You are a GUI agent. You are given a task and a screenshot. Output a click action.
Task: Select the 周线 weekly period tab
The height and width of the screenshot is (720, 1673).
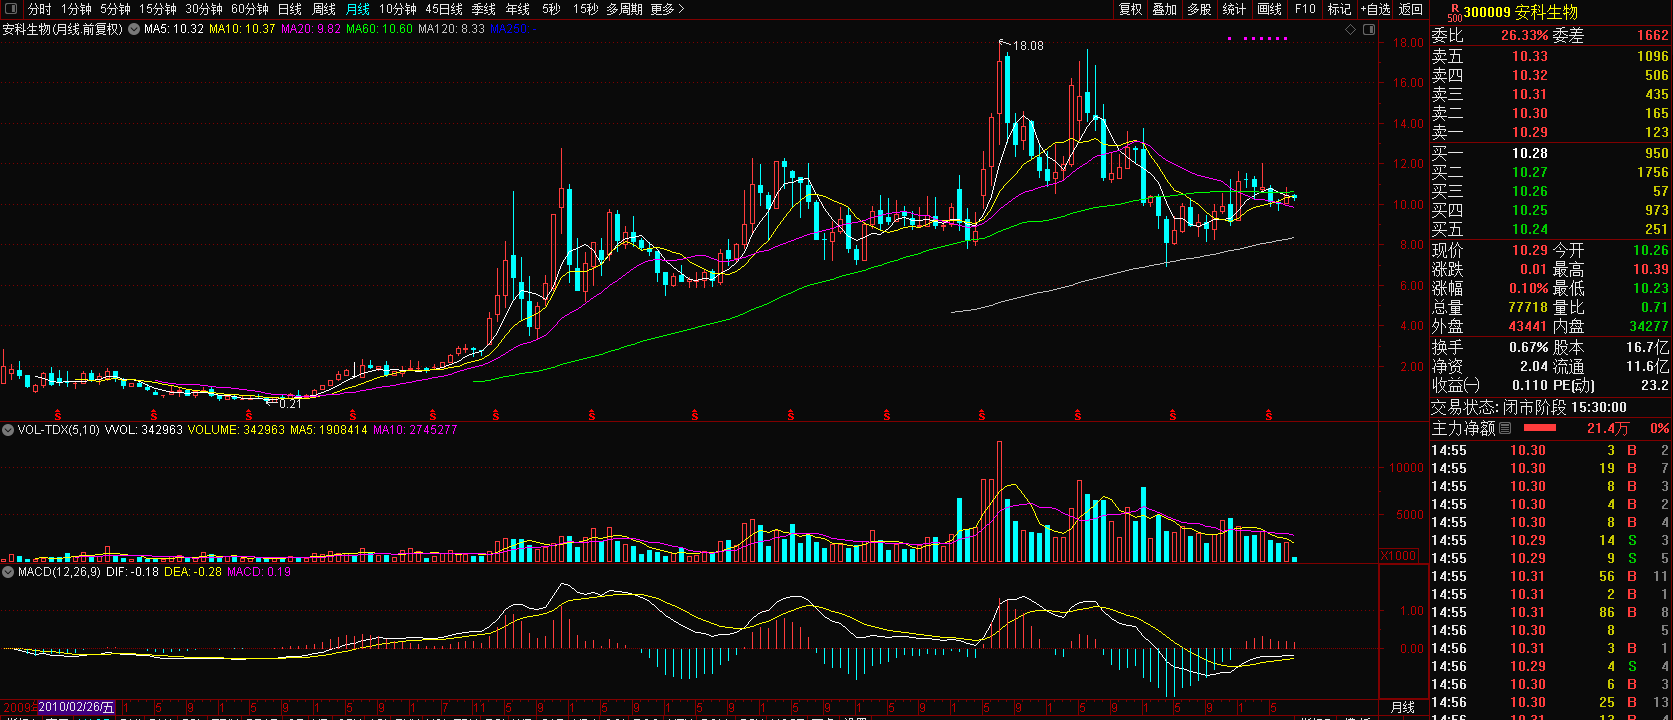coord(324,9)
